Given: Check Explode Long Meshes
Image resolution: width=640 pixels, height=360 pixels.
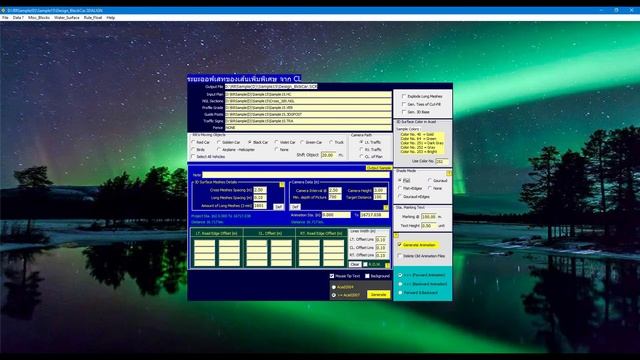Looking at the screenshot, I should pos(404,96).
